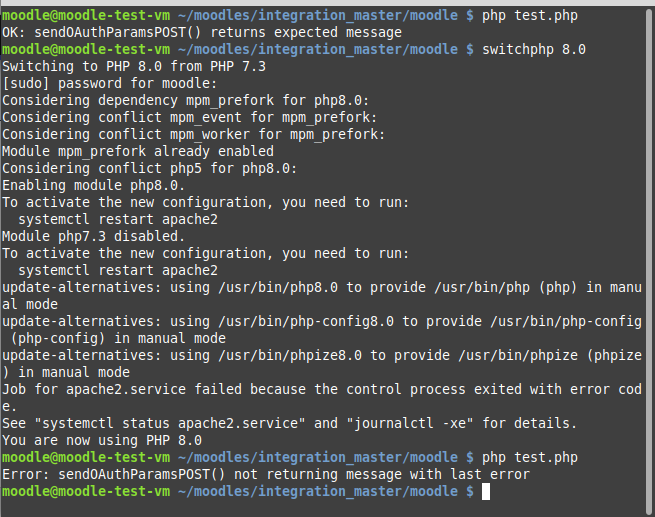Click the first 'php test.php' command
The height and width of the screenshot is (517, 655).
pyautogui.click(x=530, y=15)
